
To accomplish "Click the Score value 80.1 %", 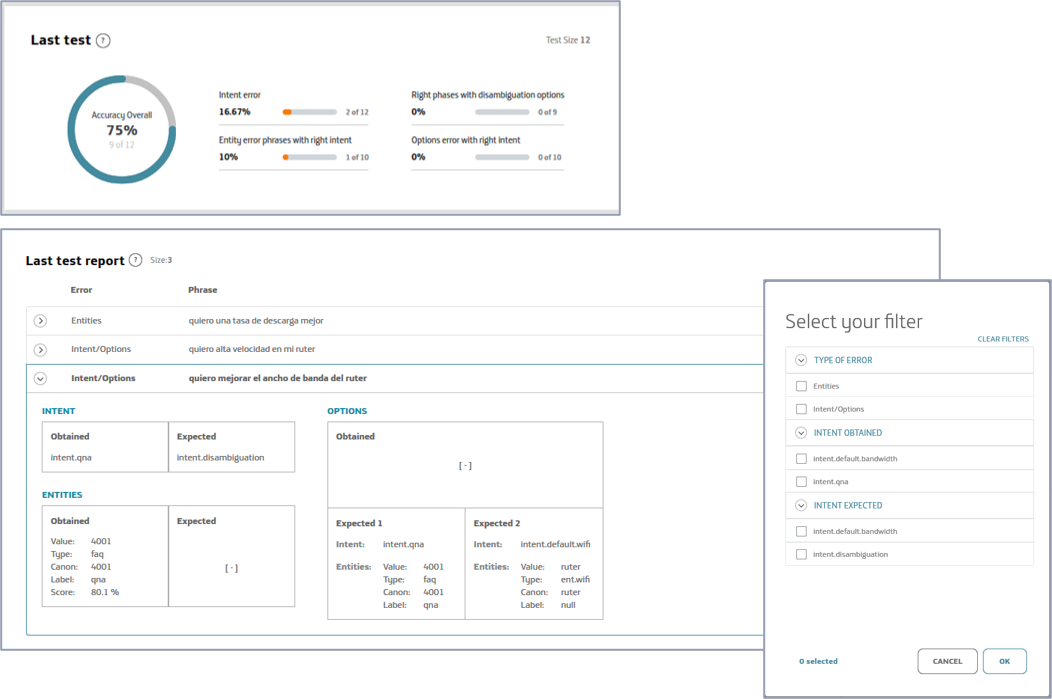I will (105, 592).
